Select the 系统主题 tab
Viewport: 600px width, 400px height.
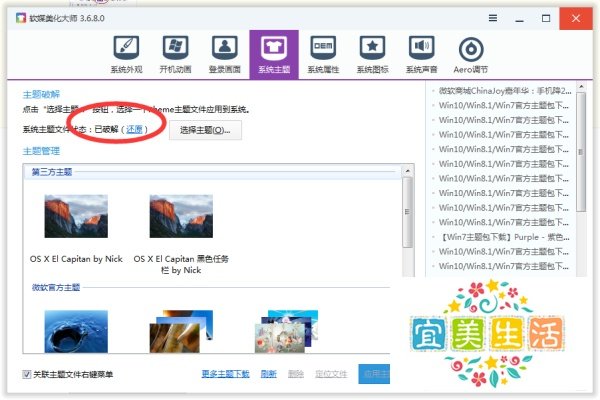pyautogui.click(x=274, y=55)
